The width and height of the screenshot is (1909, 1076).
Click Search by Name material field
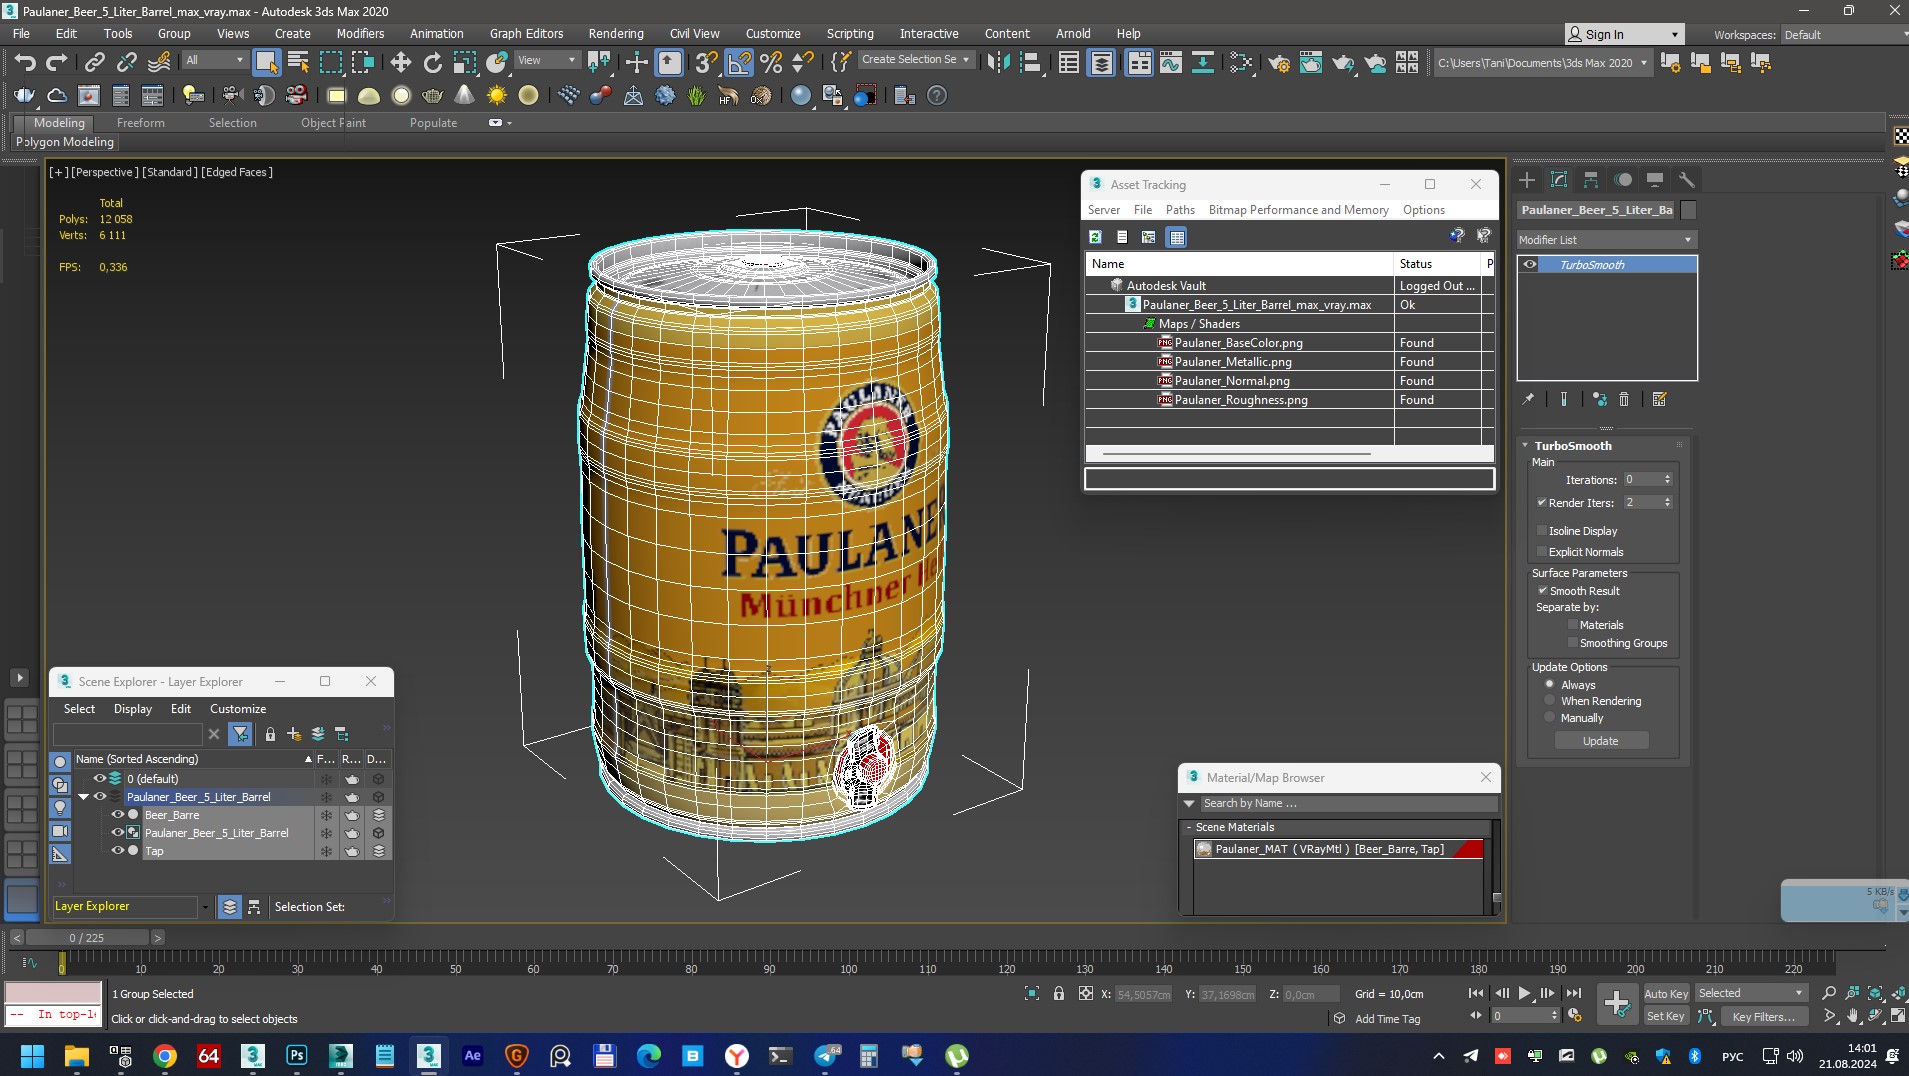tap(1348, 803)
